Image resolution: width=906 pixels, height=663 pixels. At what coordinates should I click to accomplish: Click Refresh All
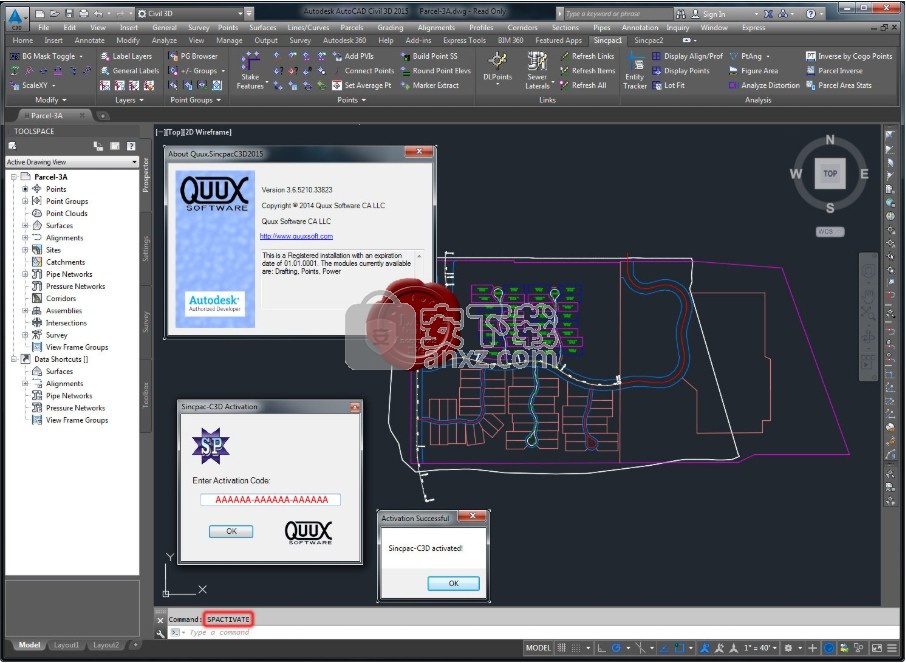click(583, 85)
